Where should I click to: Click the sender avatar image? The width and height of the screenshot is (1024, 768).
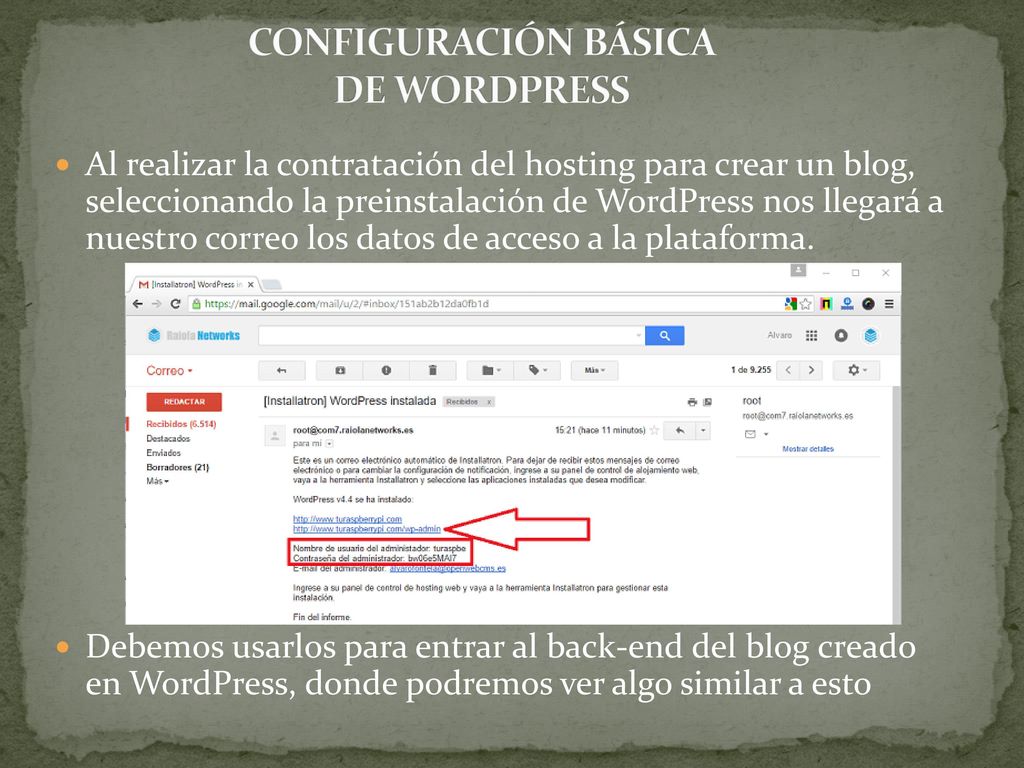(275, 436)
